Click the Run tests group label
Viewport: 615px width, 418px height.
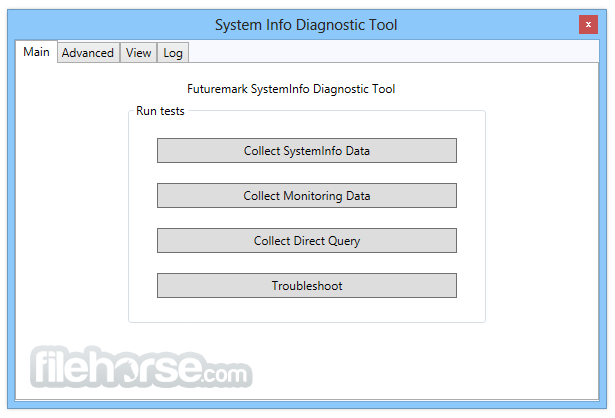[x=160, y=111]
